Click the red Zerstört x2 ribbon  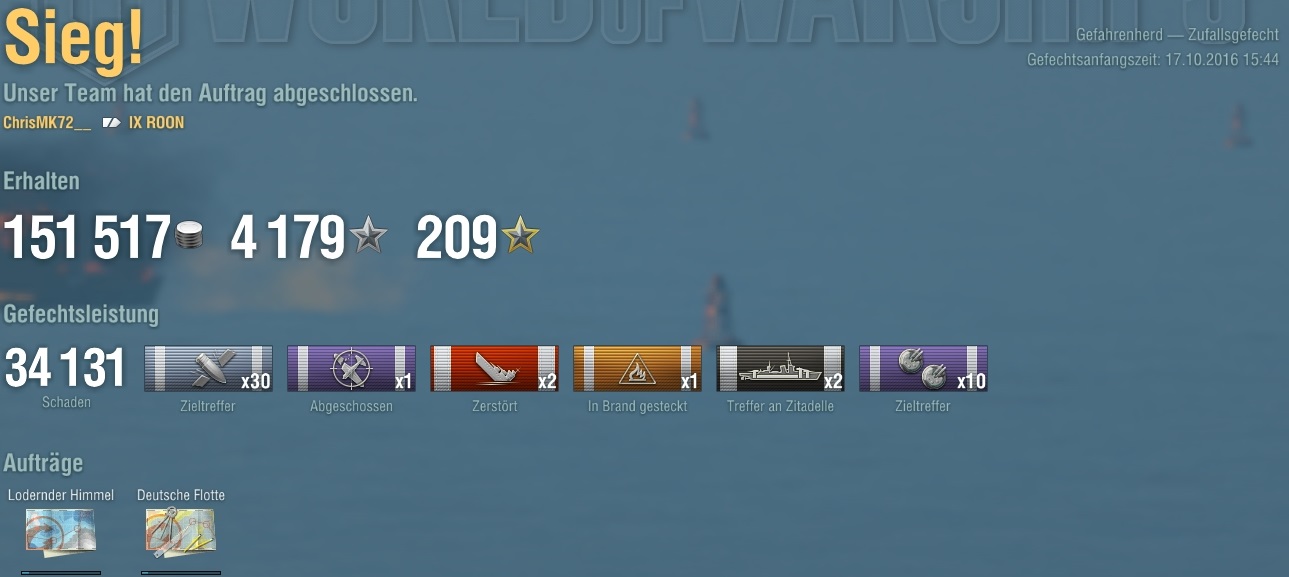[x=495, y=368]
